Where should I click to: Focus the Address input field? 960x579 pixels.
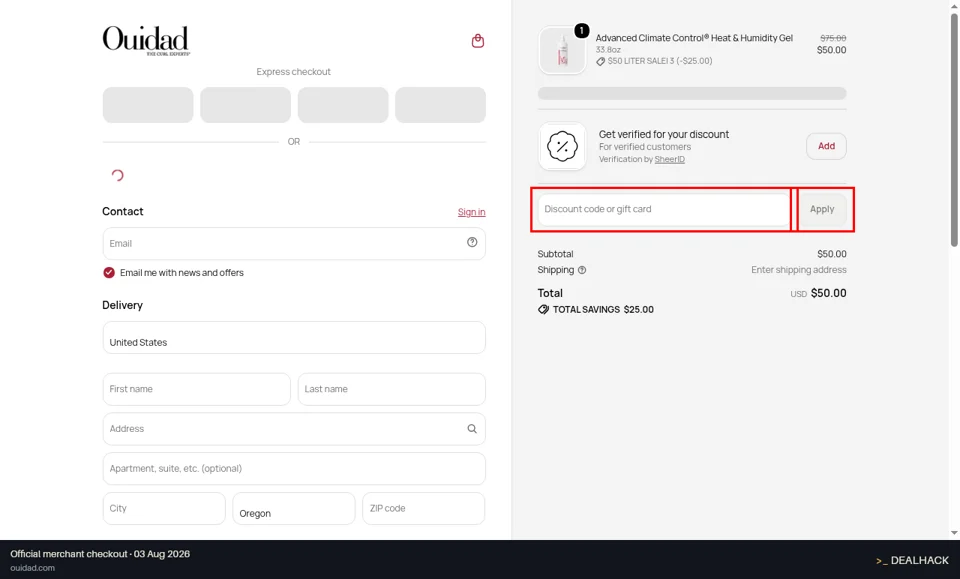tap(294, 429)
